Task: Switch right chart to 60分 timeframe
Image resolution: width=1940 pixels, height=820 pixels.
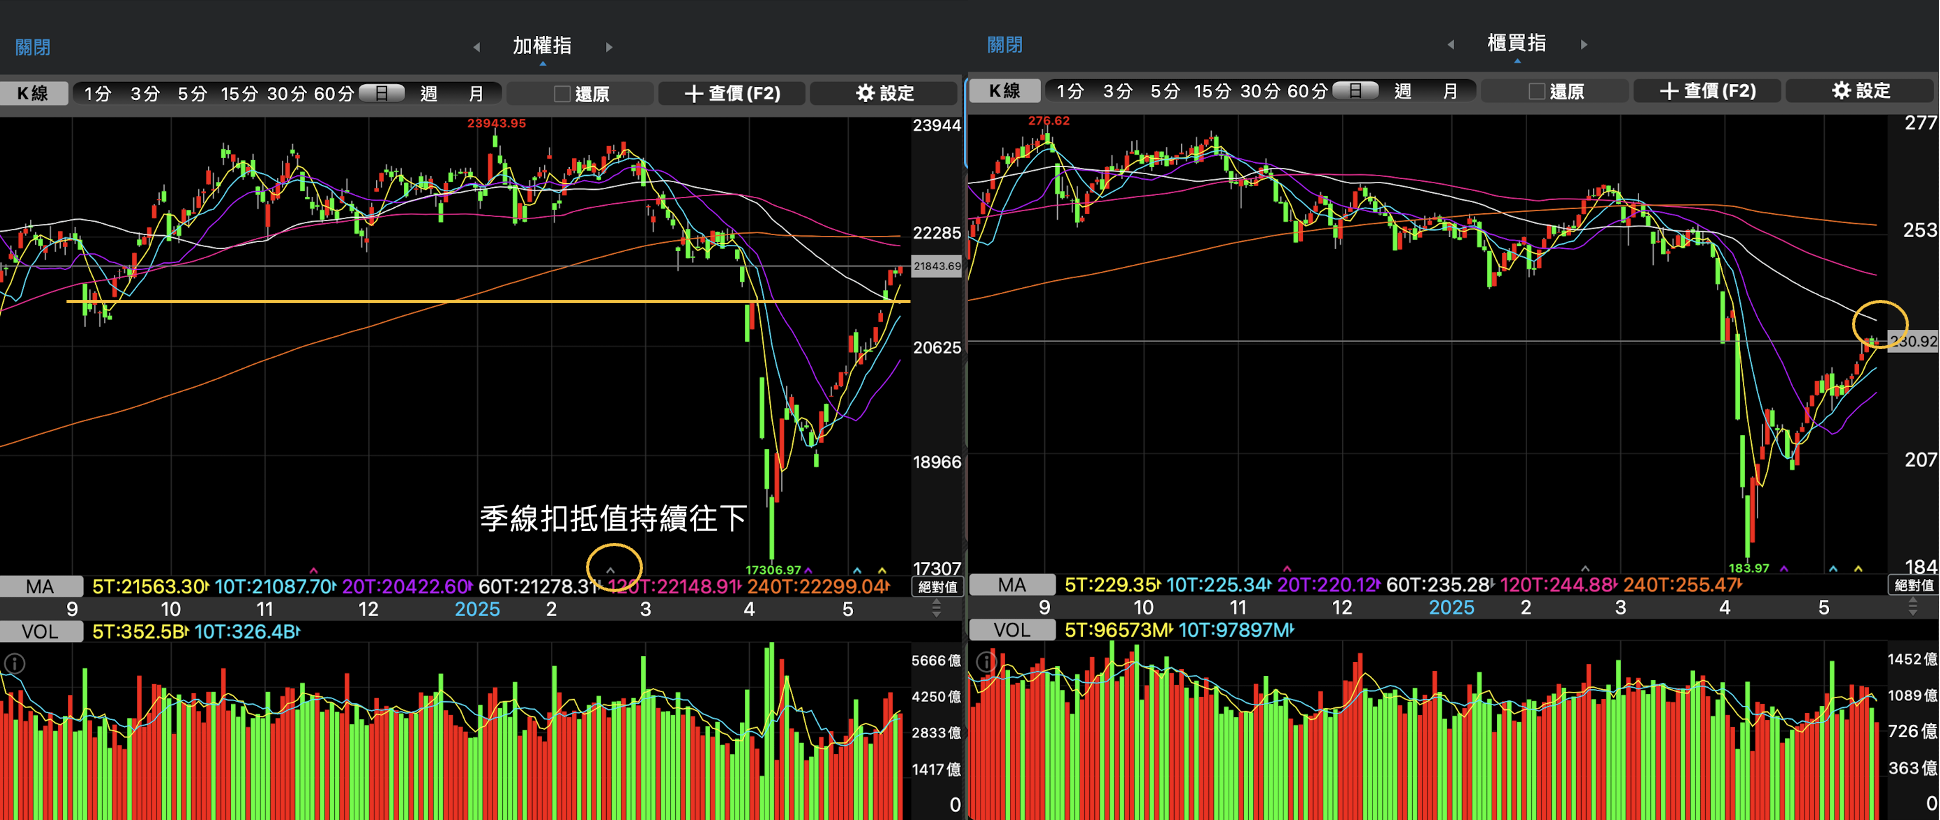Action: (1306, 92)
